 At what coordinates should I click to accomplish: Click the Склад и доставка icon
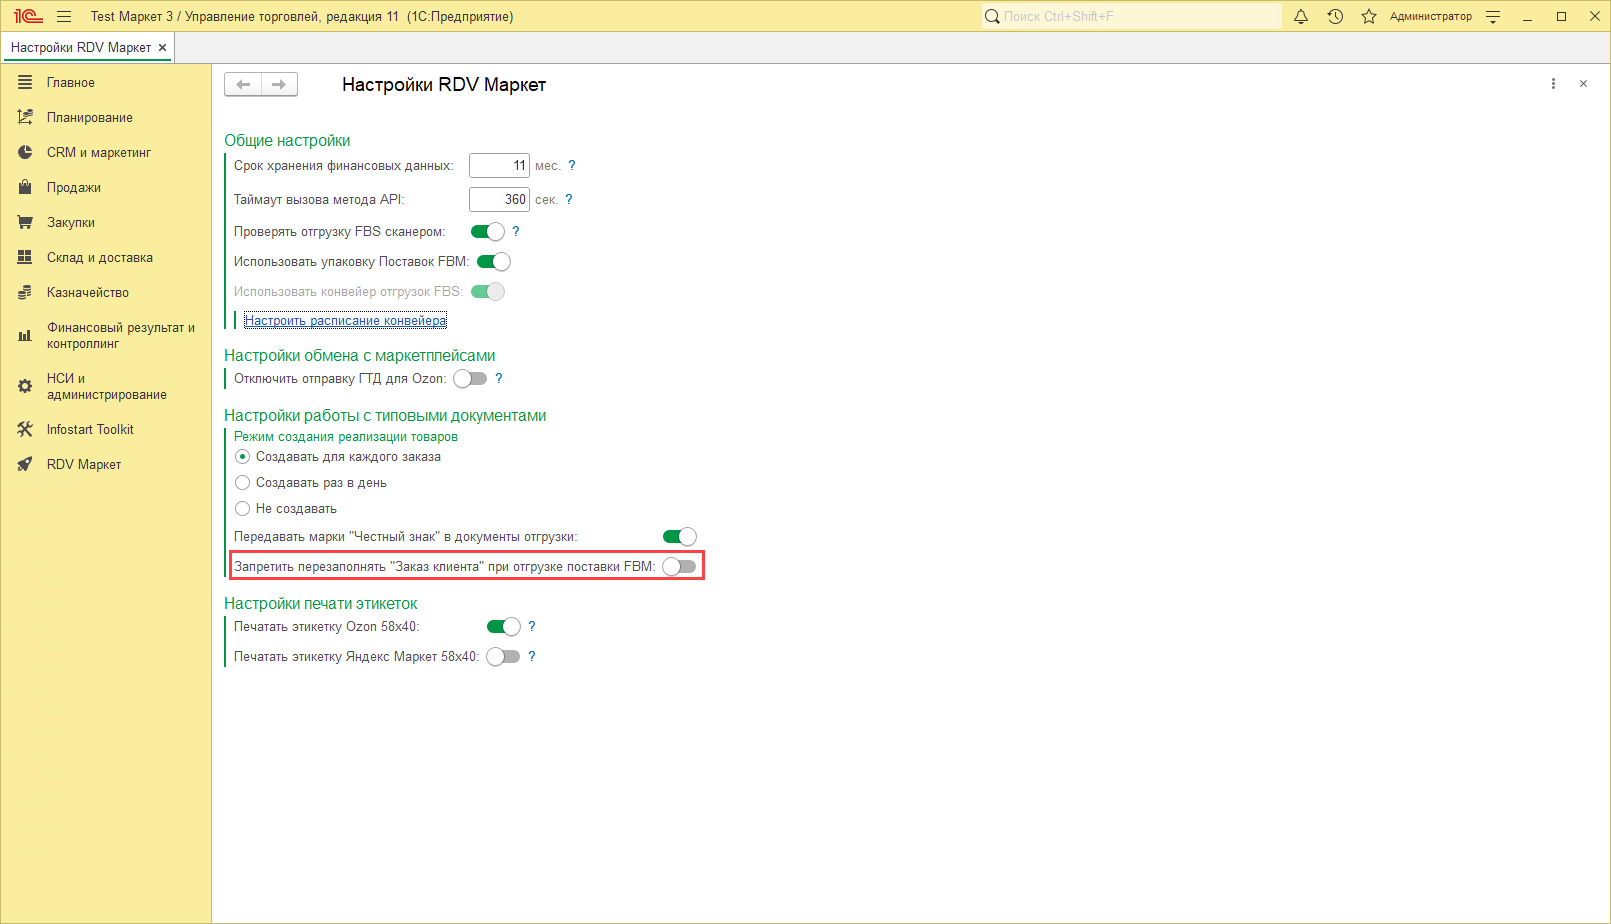(25, 257)
